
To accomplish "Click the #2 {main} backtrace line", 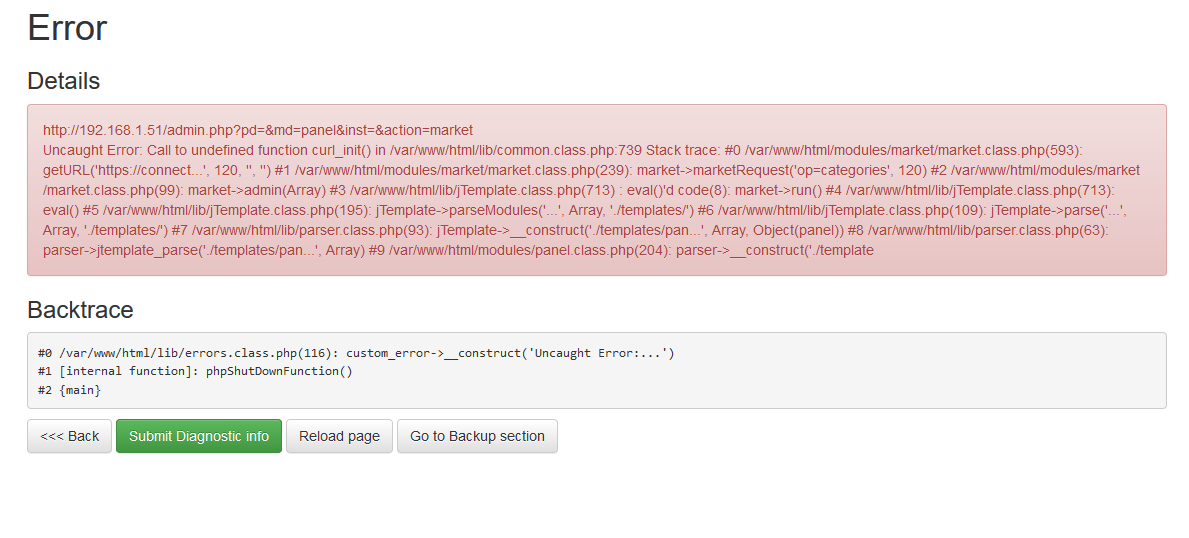I will (69, 389).
